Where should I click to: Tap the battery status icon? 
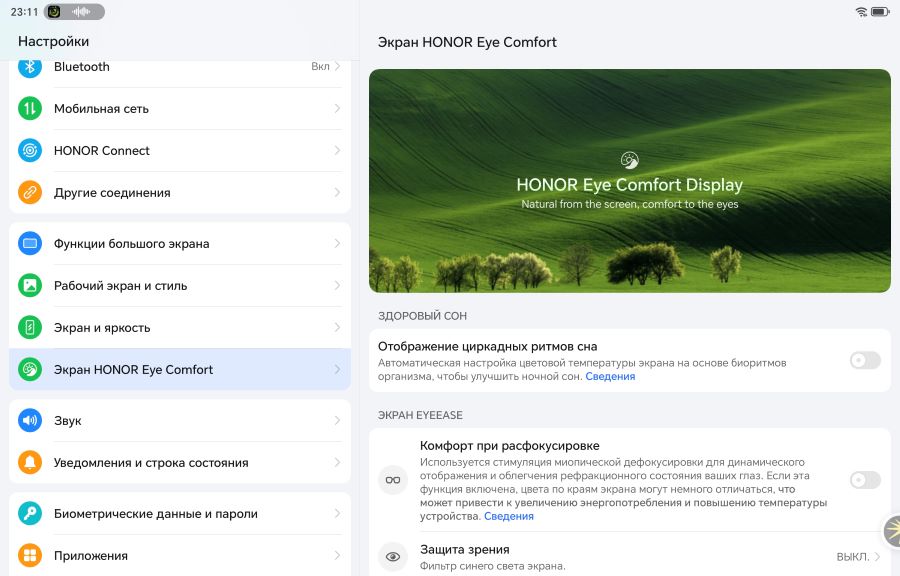[x=880, y=11]
